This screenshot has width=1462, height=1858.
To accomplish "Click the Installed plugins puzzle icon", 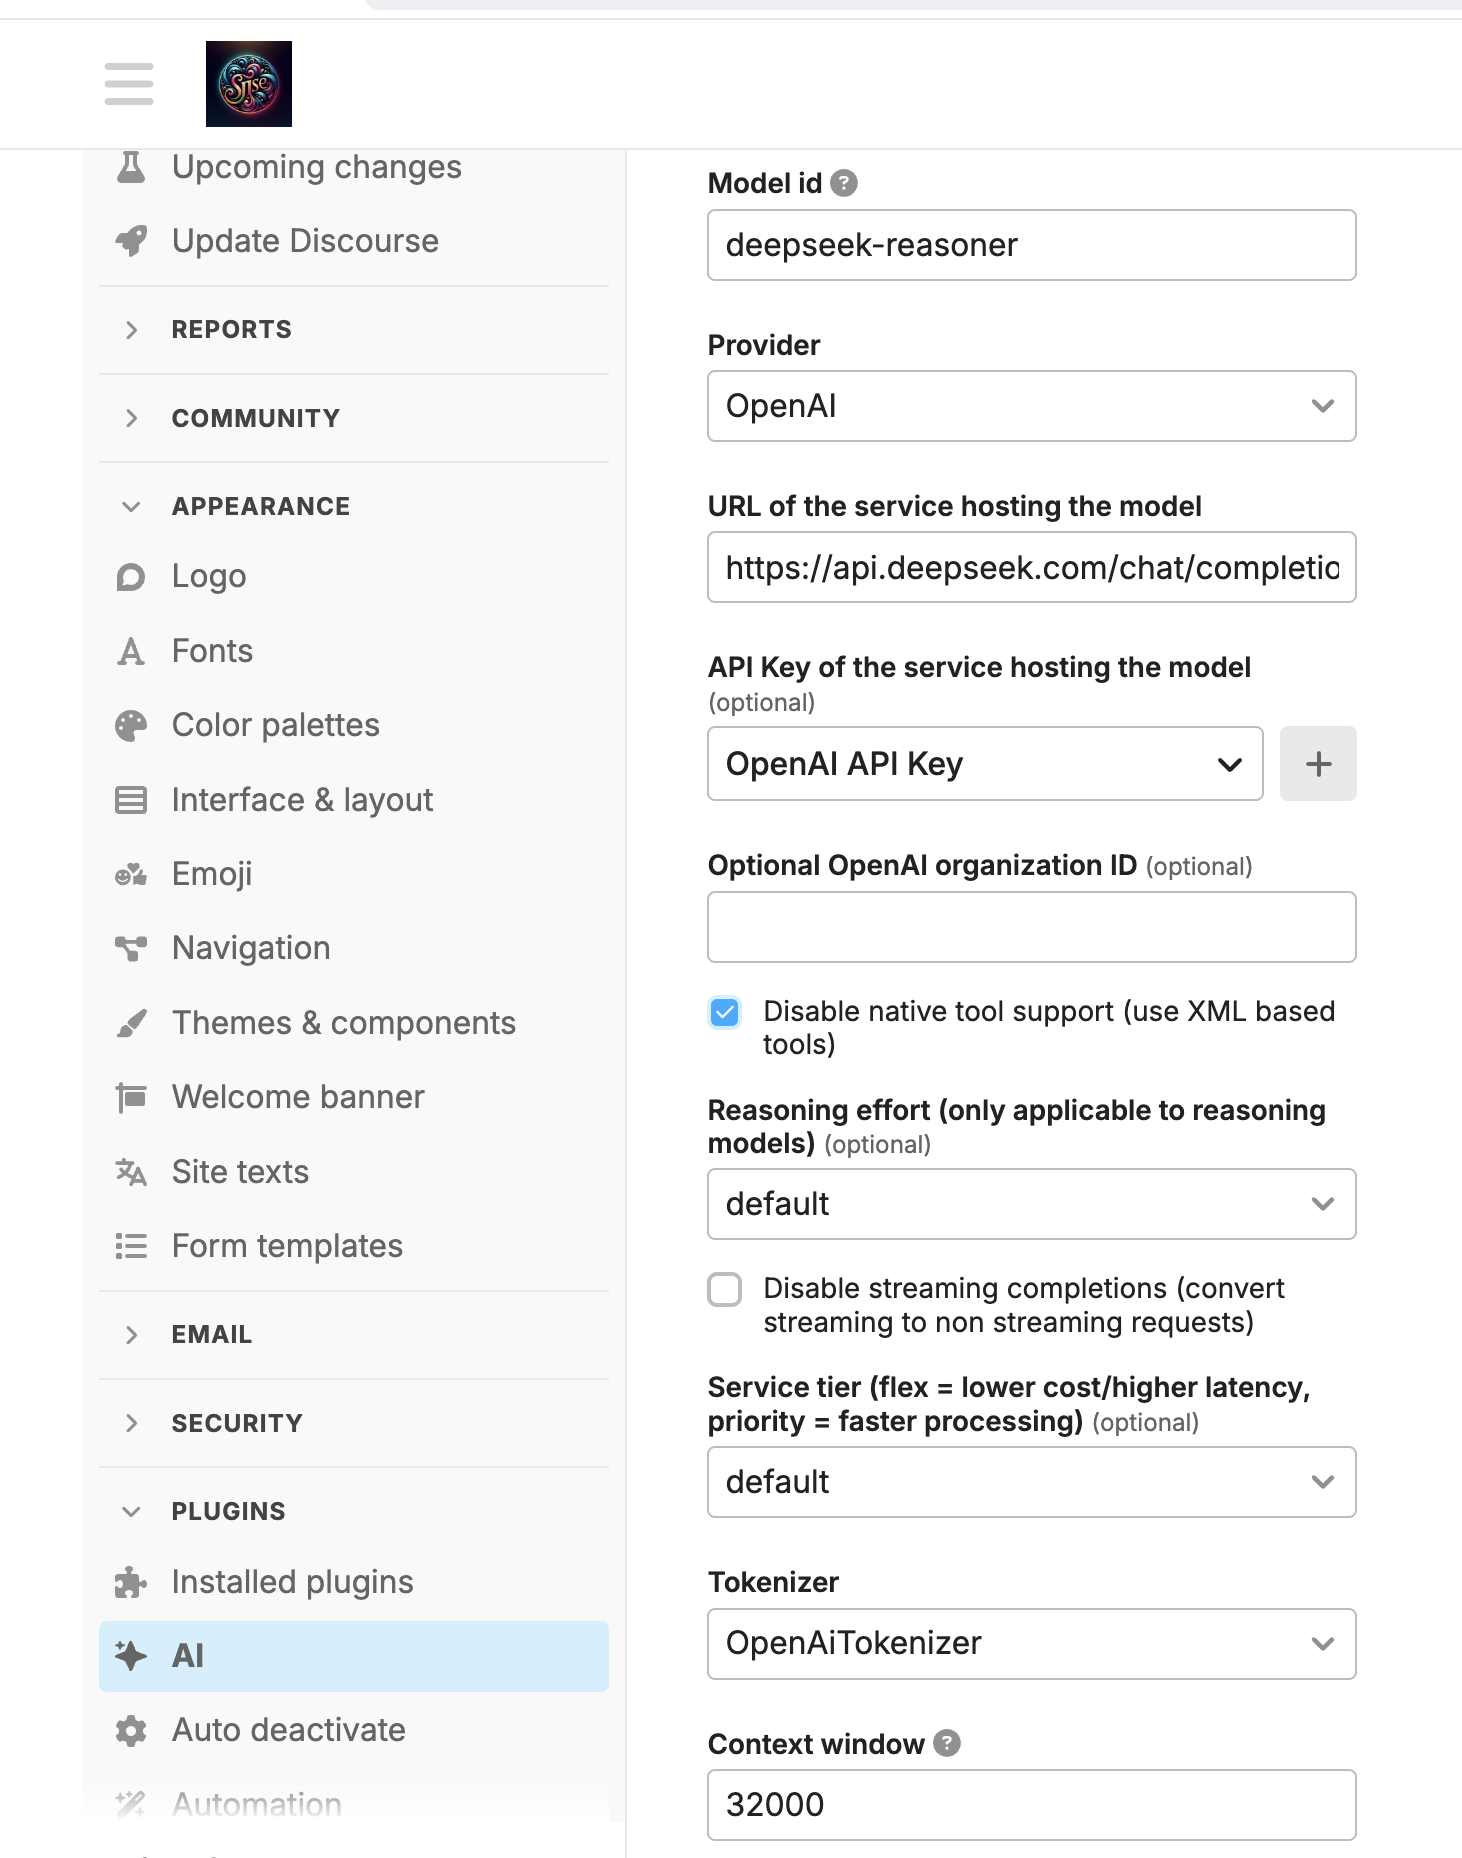I will coord(131,1582).
